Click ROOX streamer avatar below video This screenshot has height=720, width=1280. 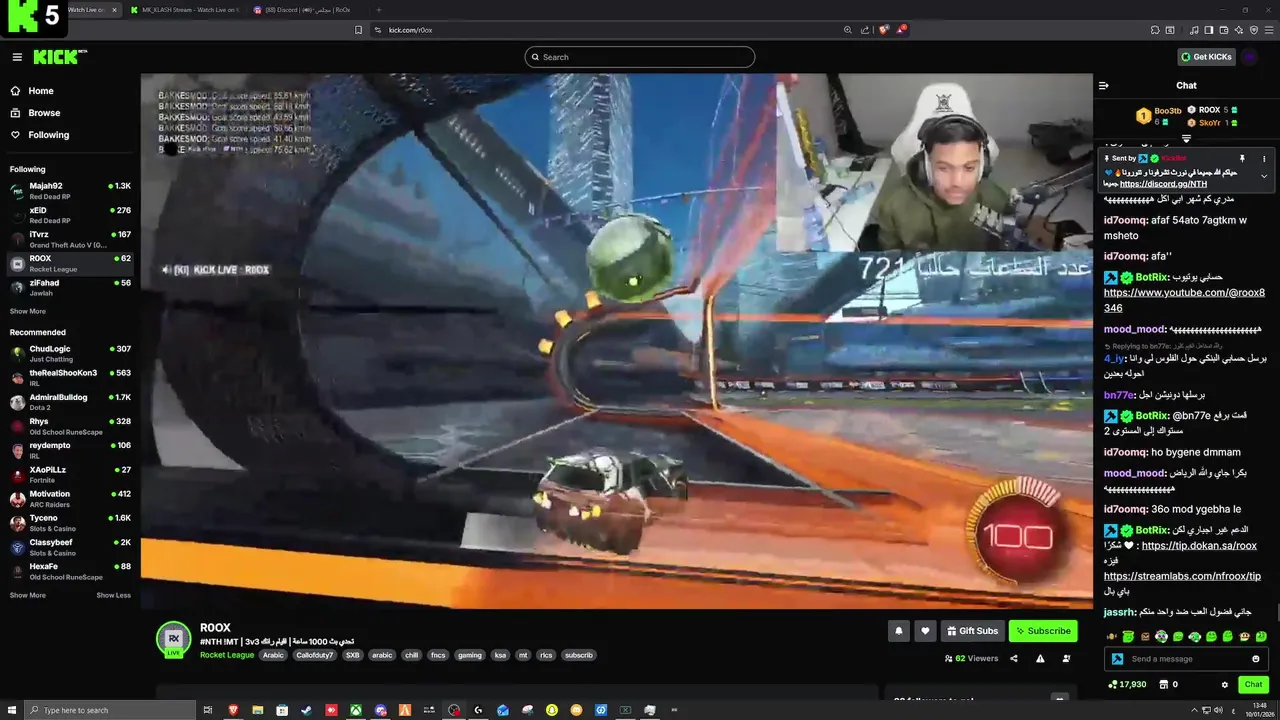click(173, 639)
